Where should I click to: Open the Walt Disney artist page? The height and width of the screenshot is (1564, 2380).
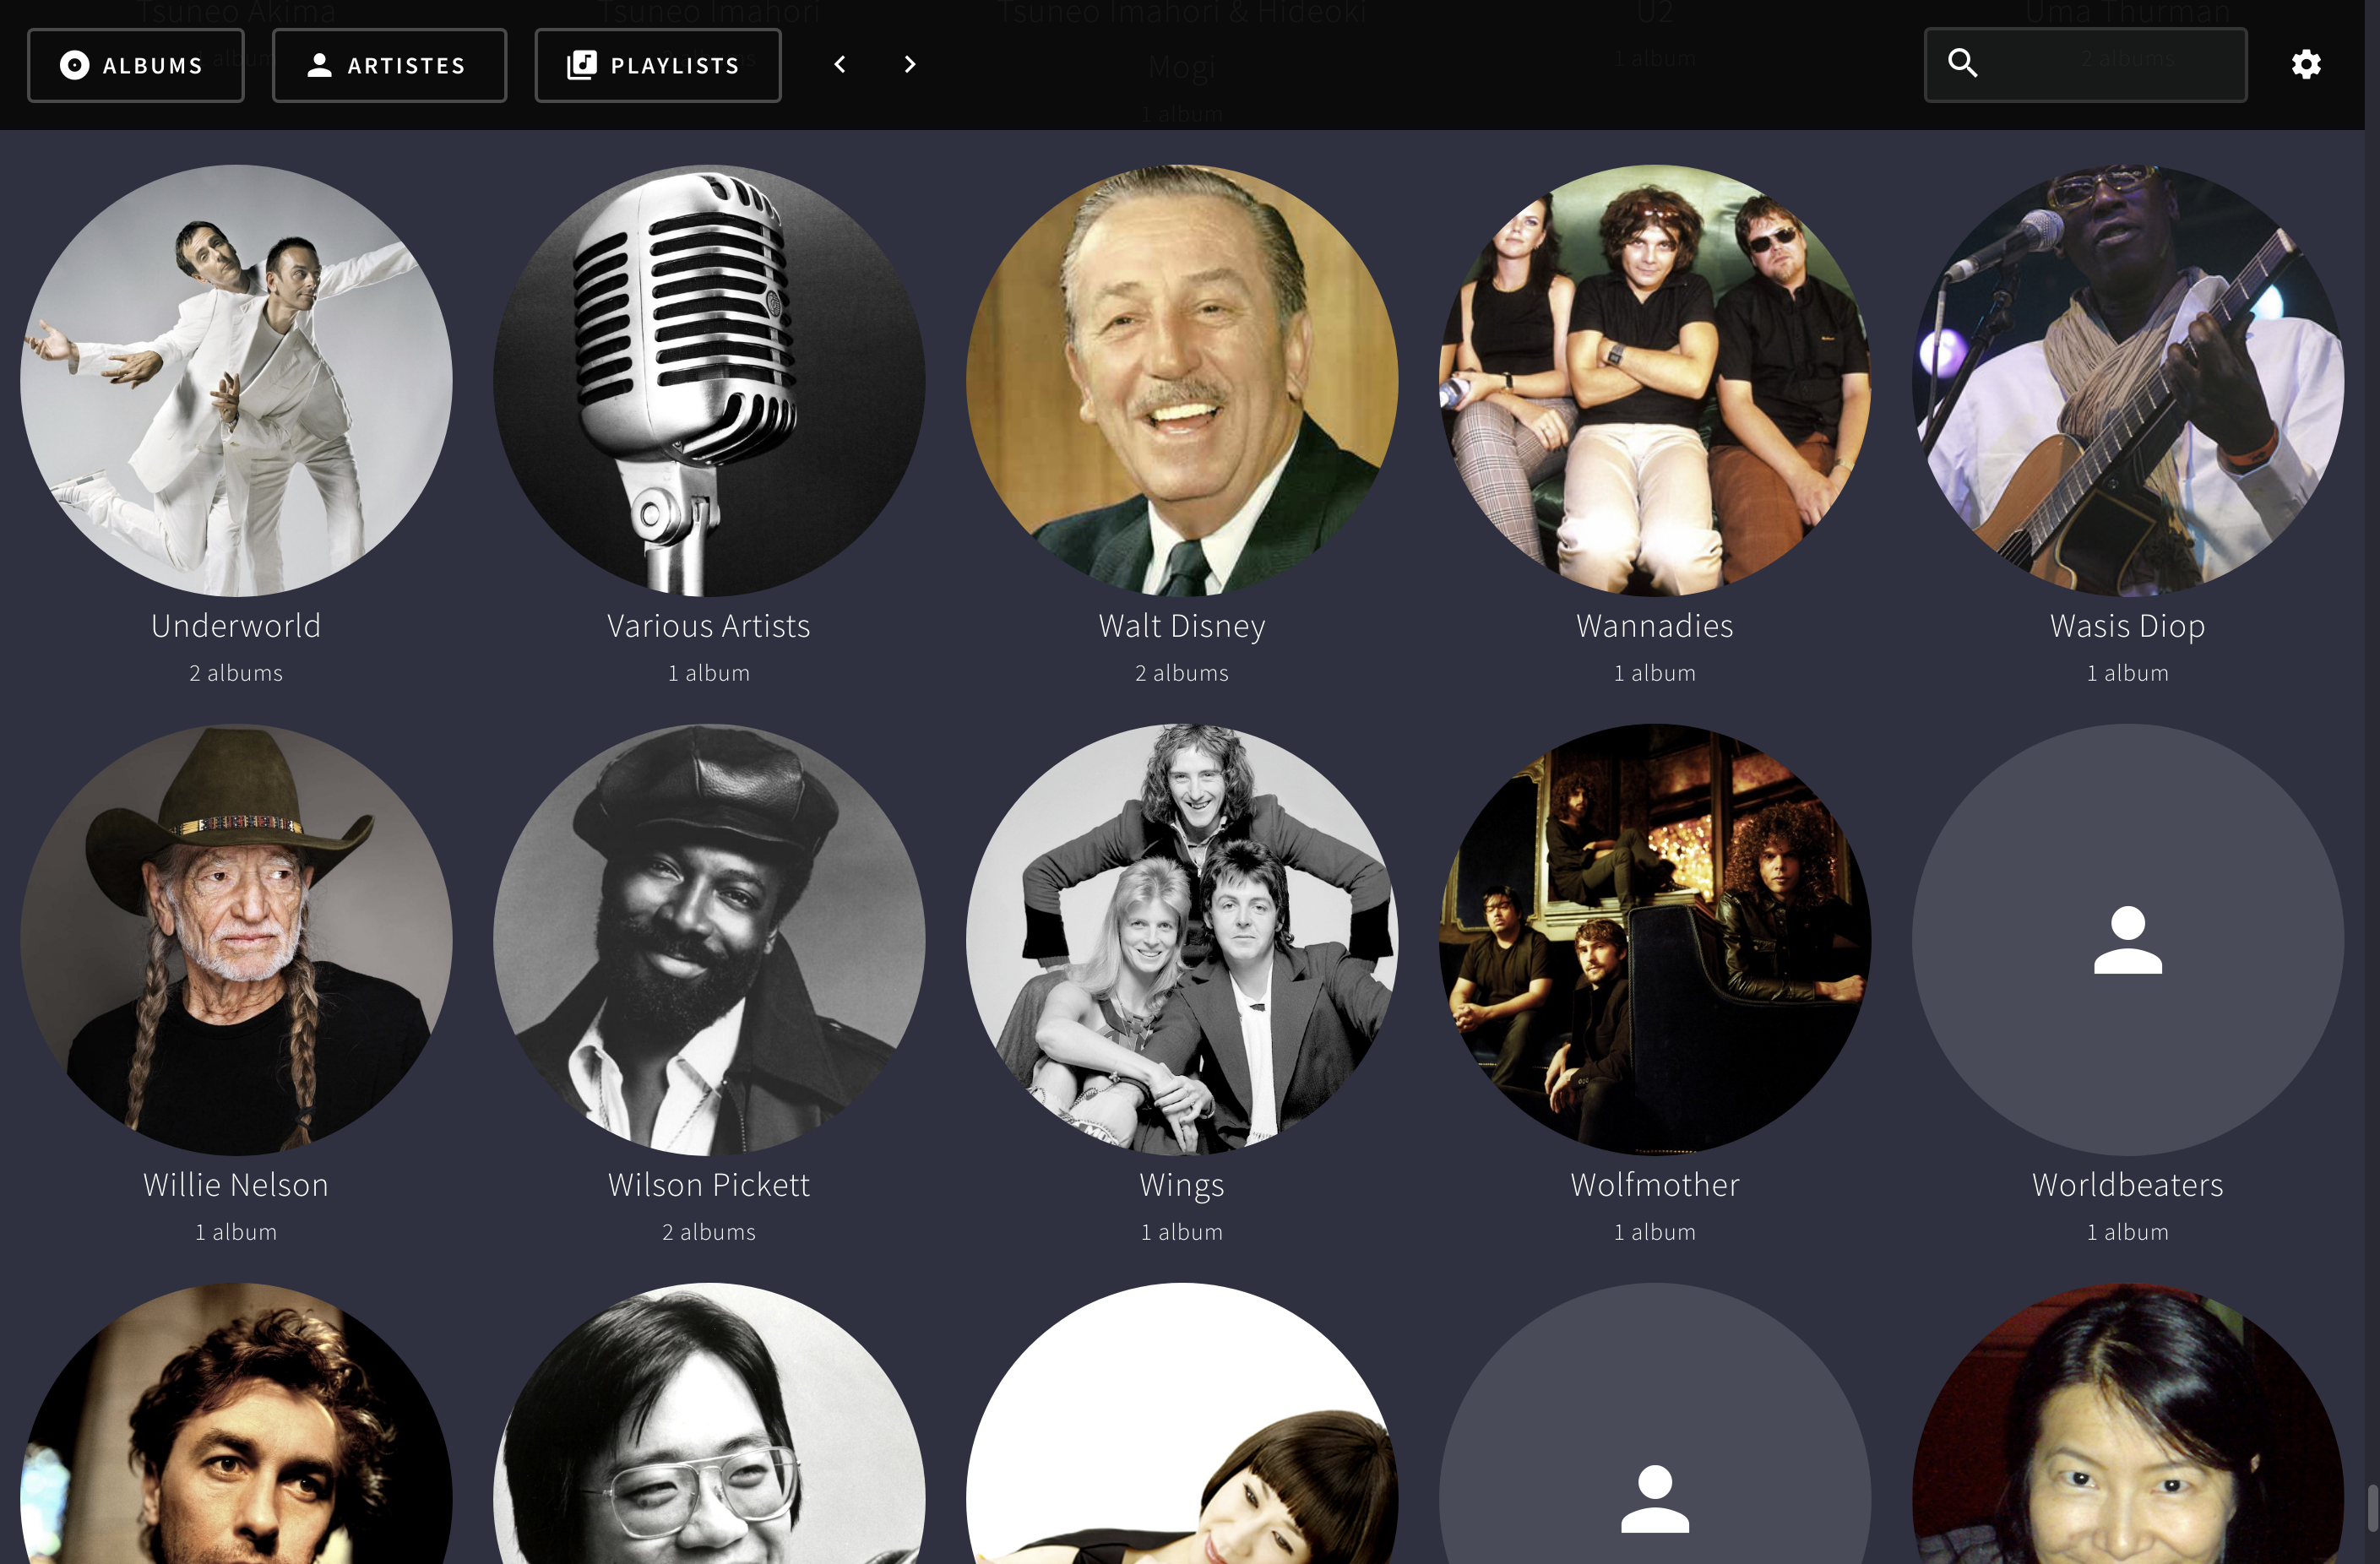tap(1181, 380)
